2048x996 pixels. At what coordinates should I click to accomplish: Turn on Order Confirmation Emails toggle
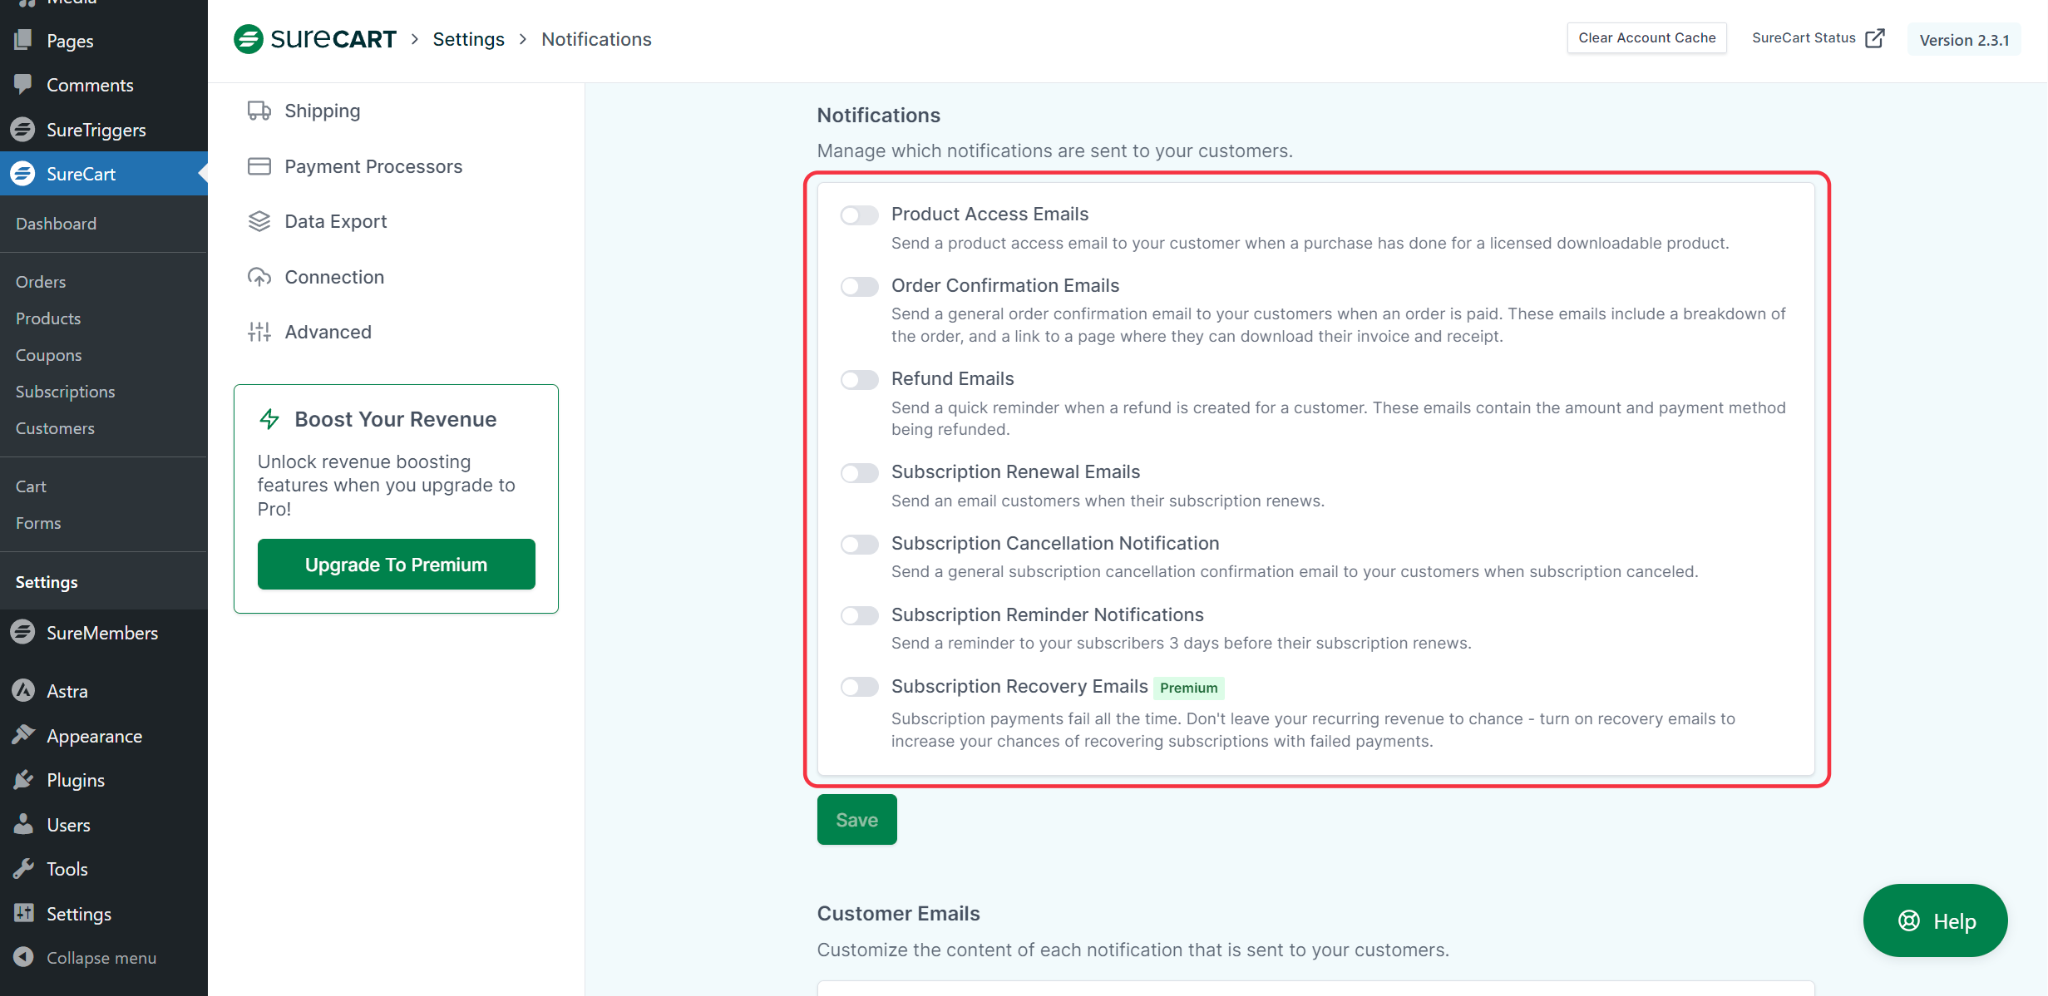point(859,287)
